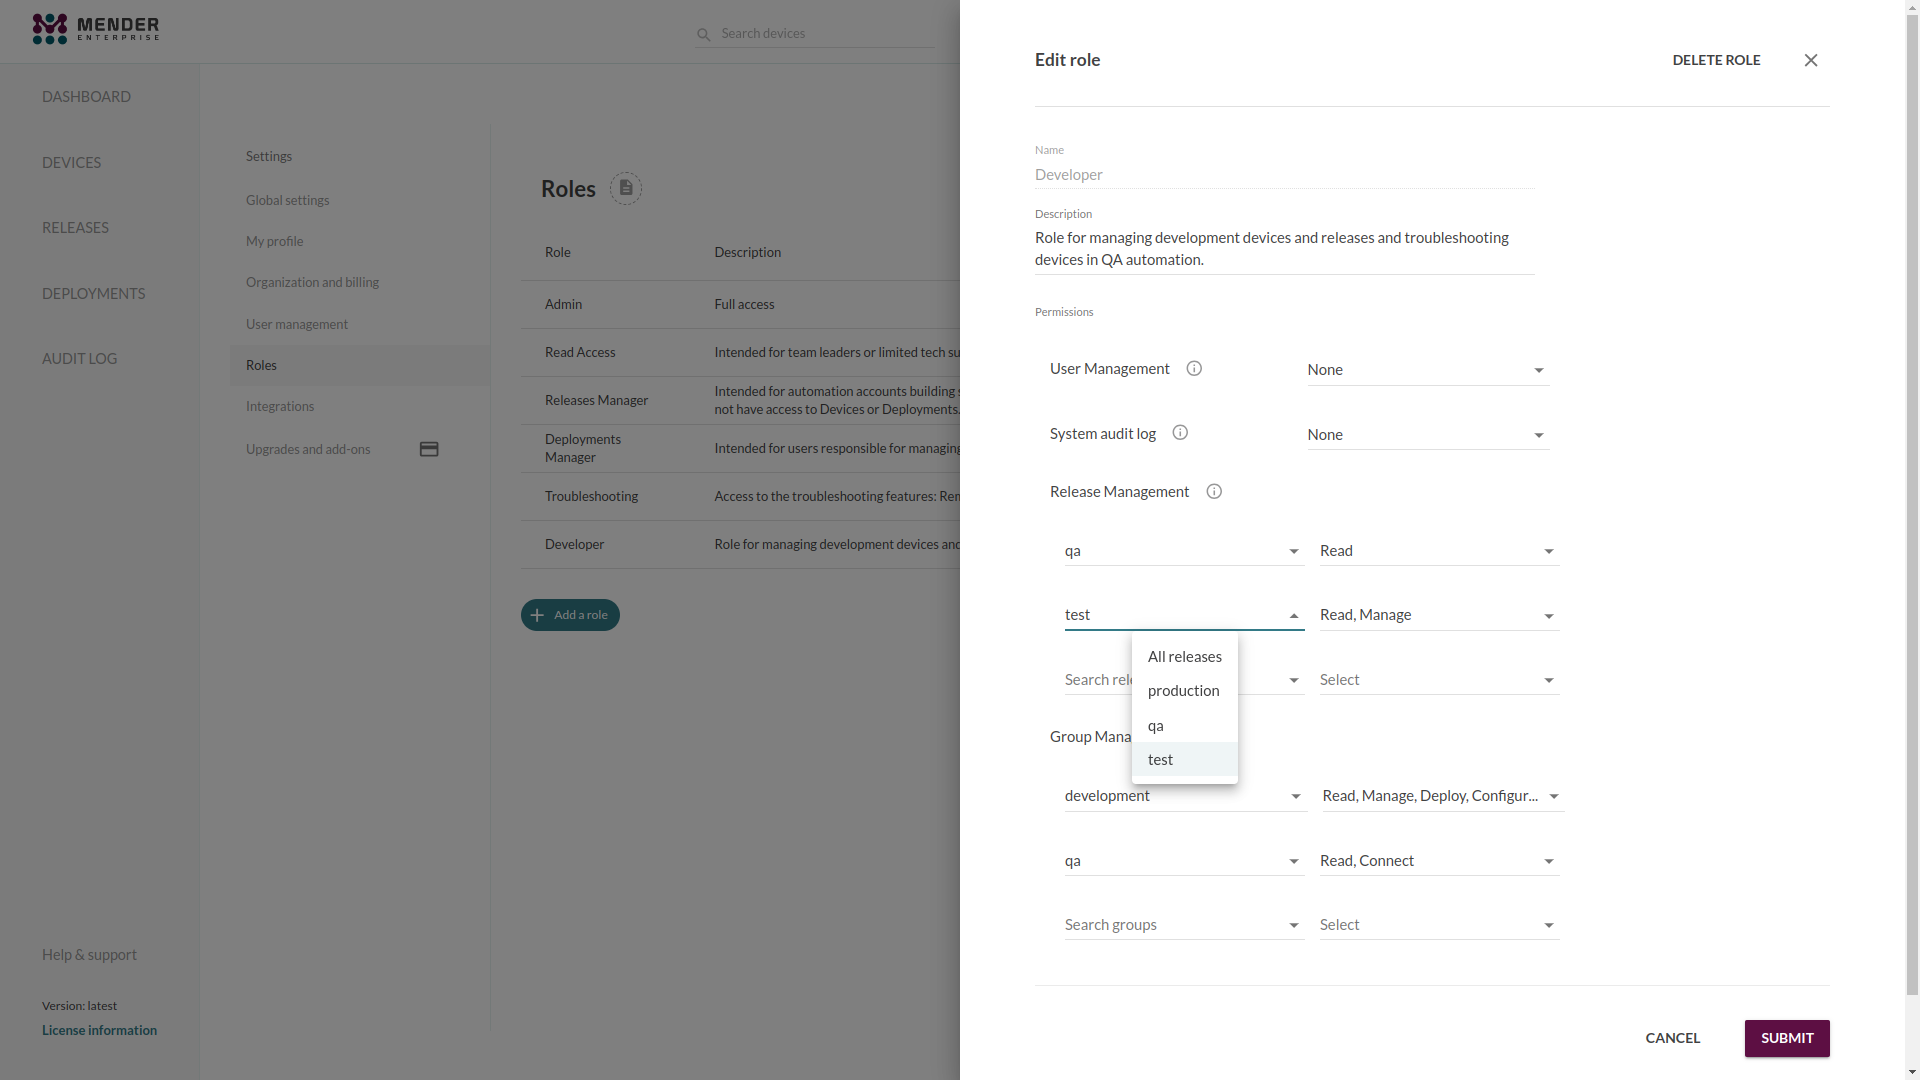Click the DELETE ROLE button
This screenshot has width=1920, height=1080.
tap(1716, 59)
